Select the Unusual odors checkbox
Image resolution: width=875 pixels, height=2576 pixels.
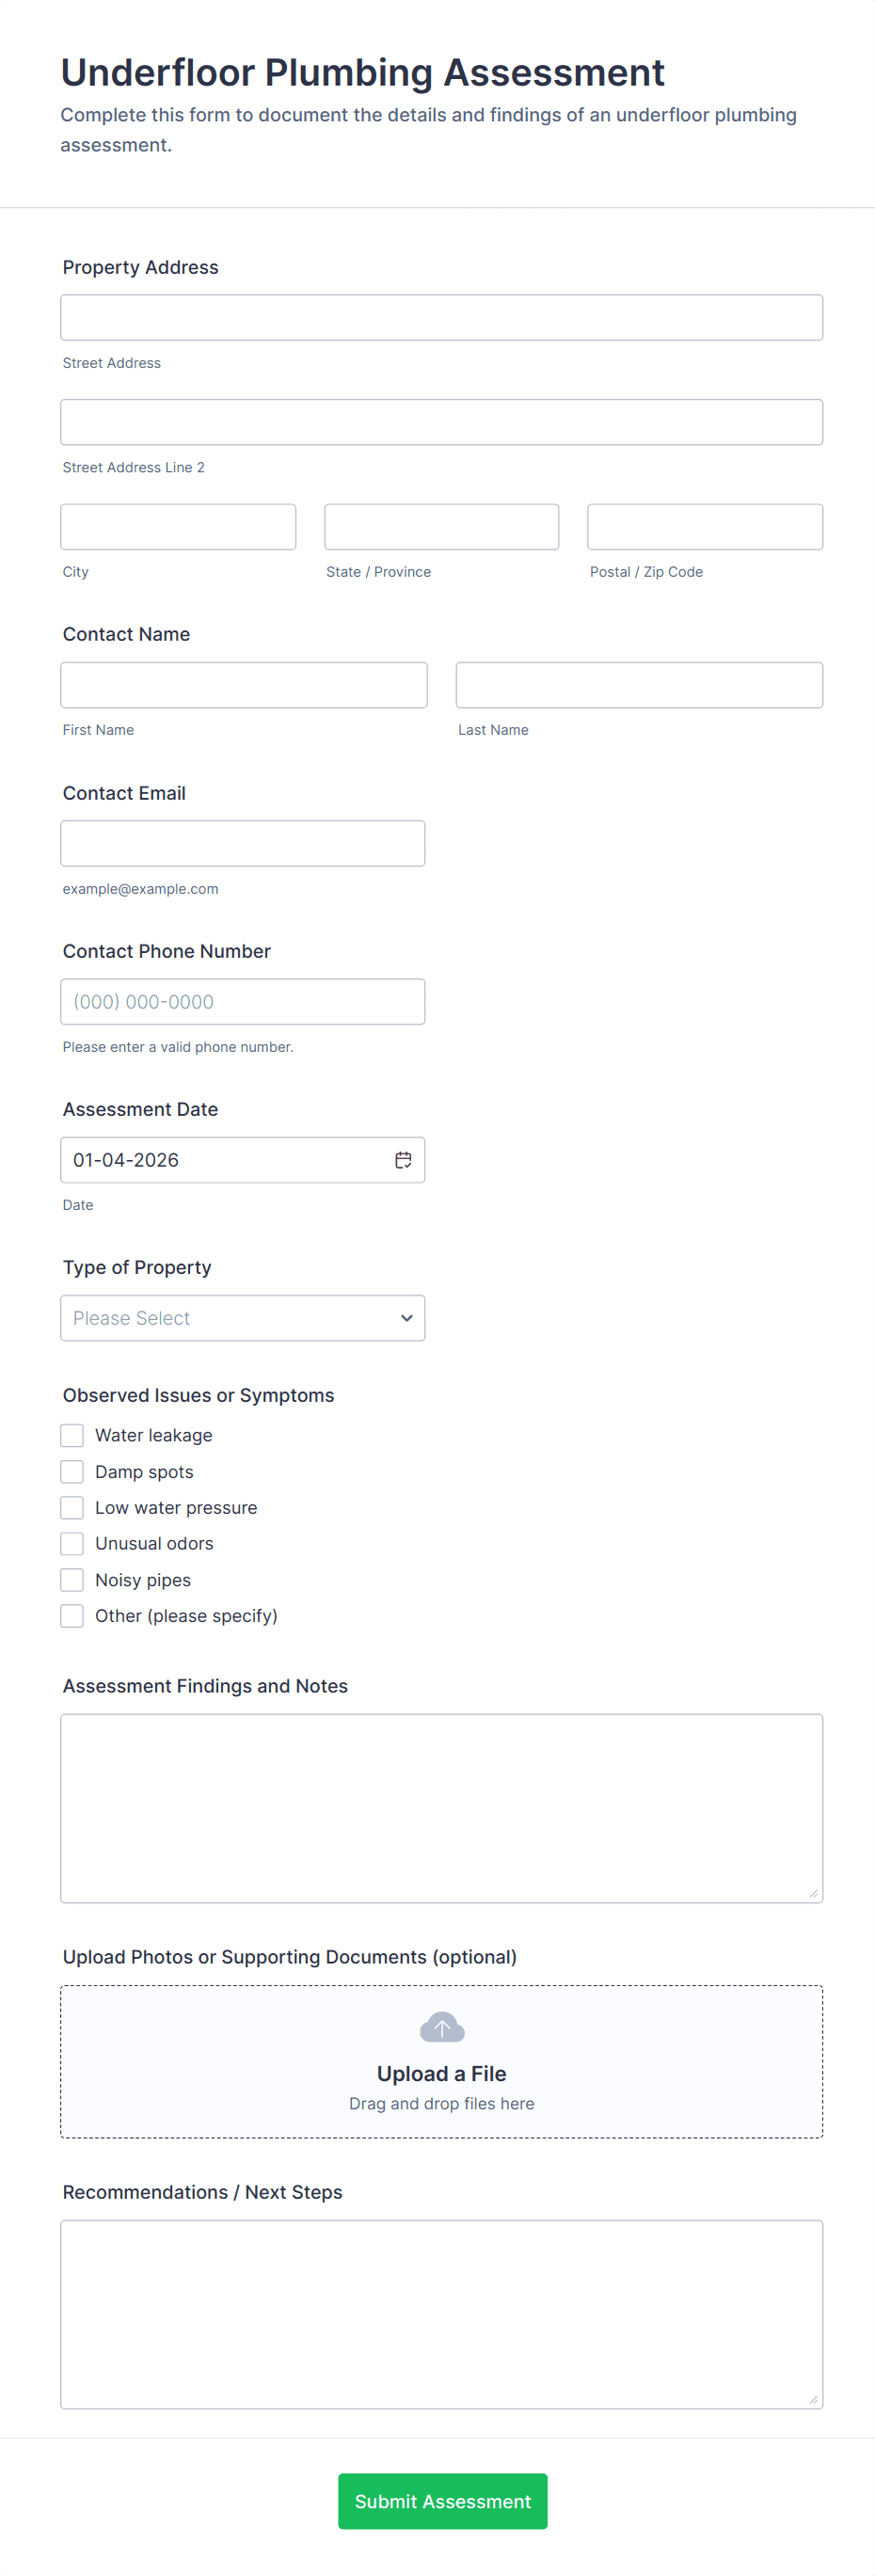click(71, 1543)
